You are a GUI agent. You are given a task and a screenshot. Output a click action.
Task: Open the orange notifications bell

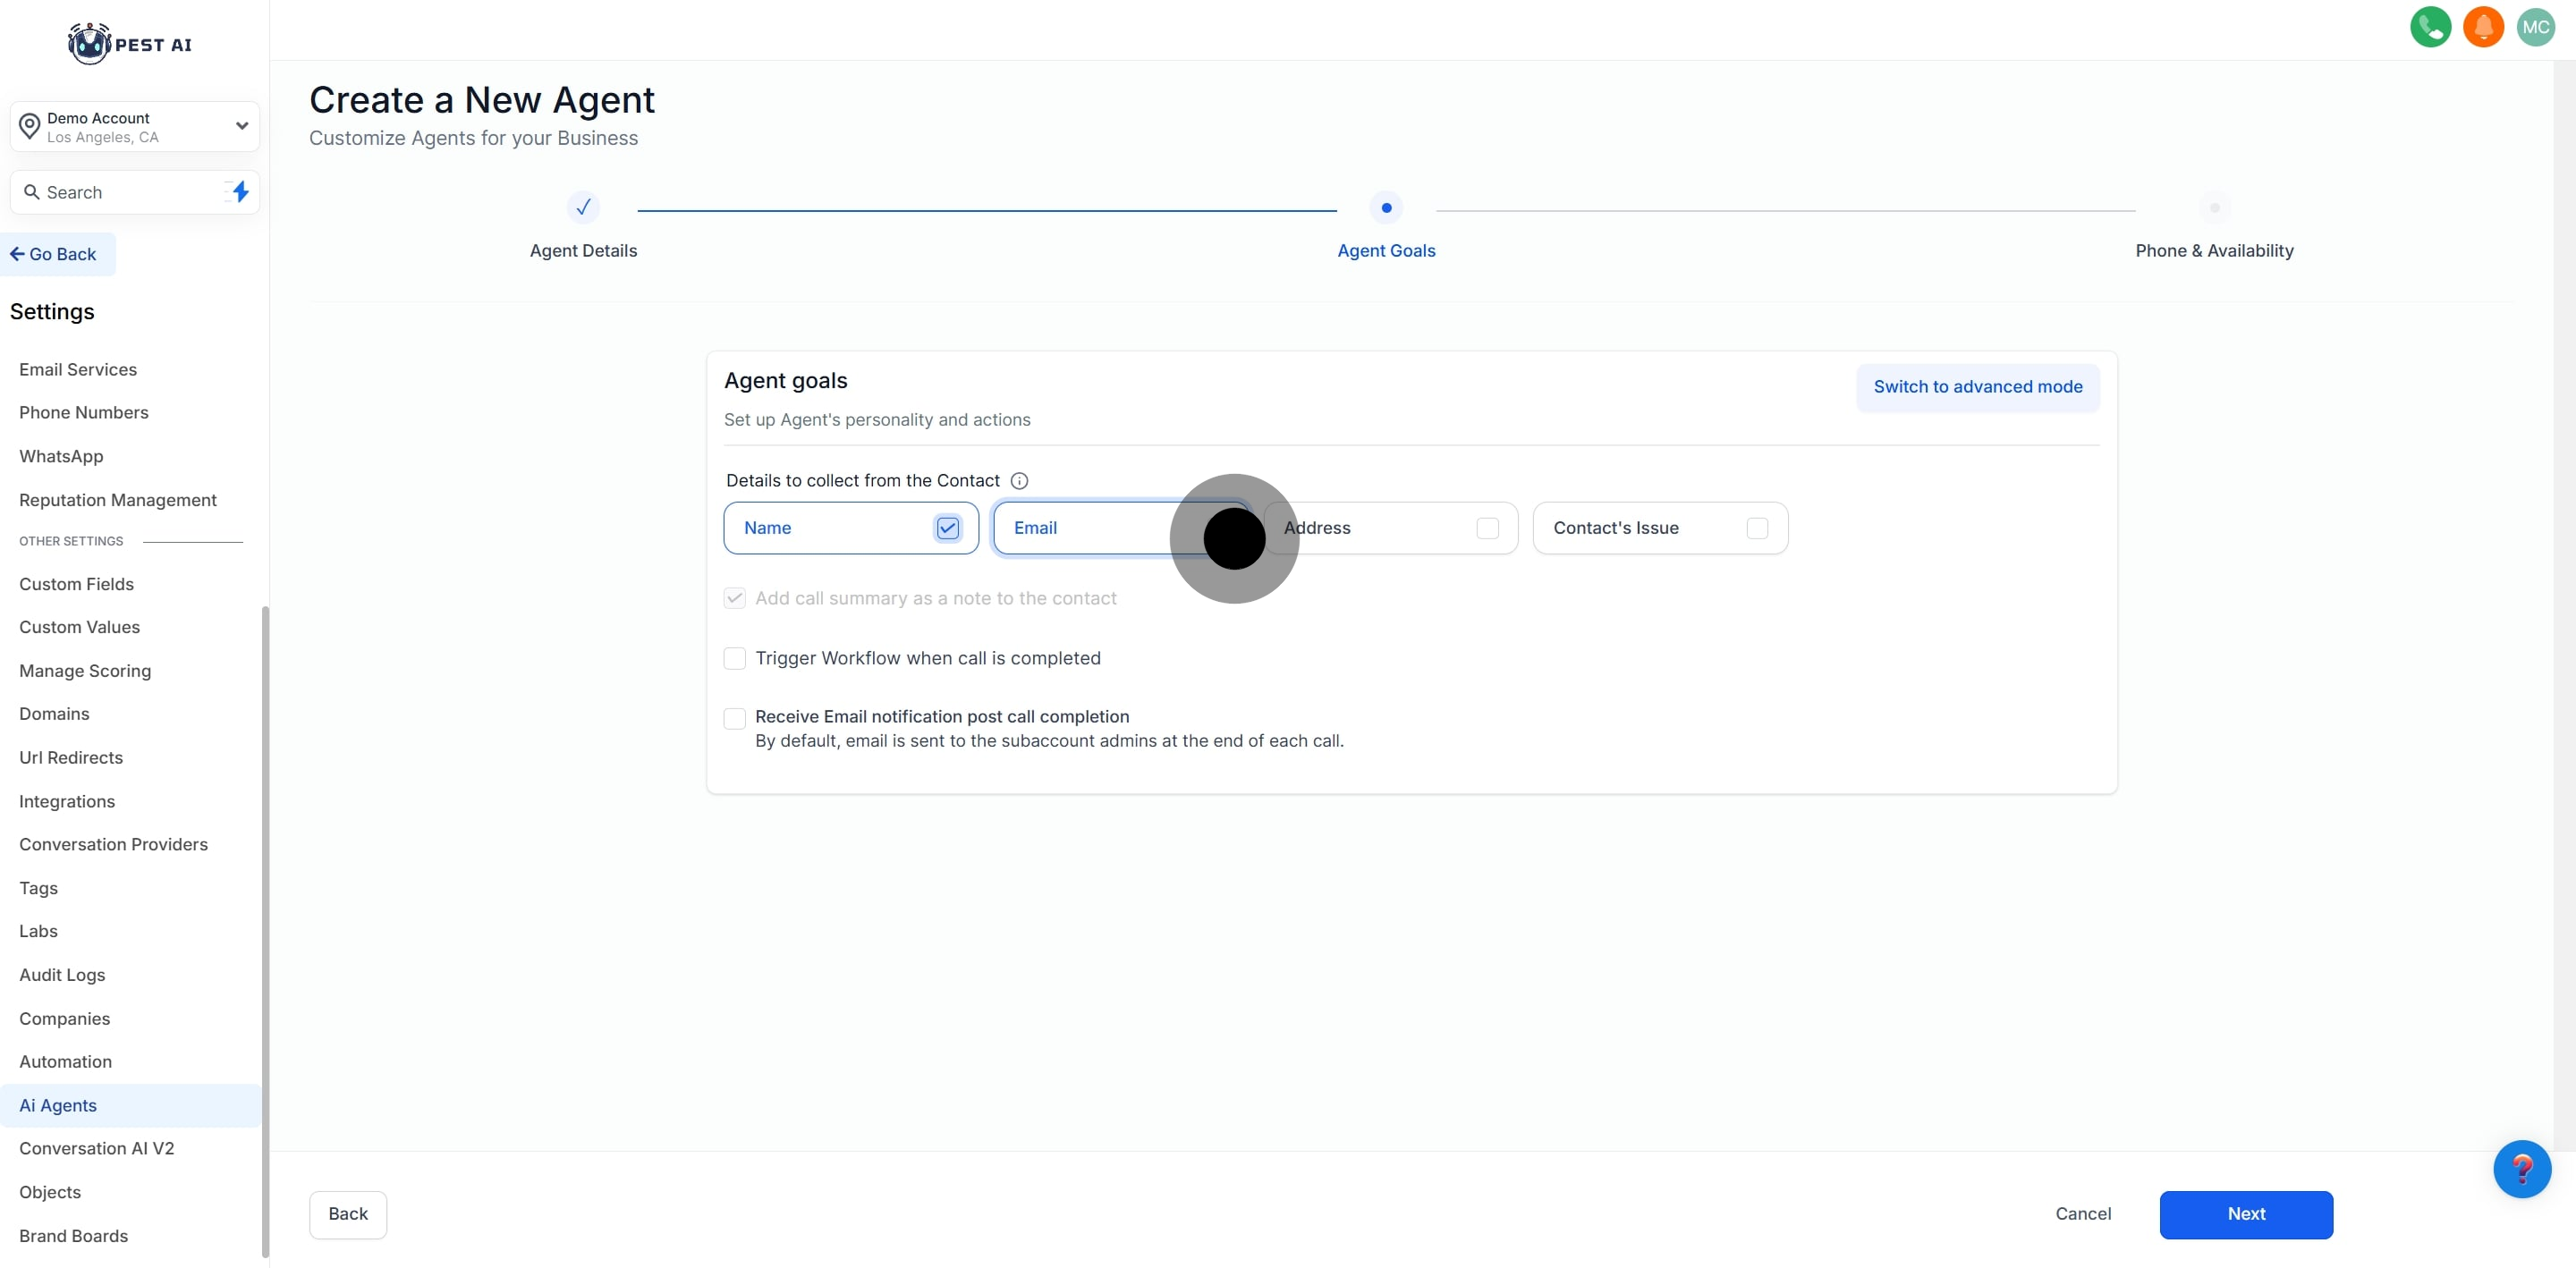(2482, 27)
